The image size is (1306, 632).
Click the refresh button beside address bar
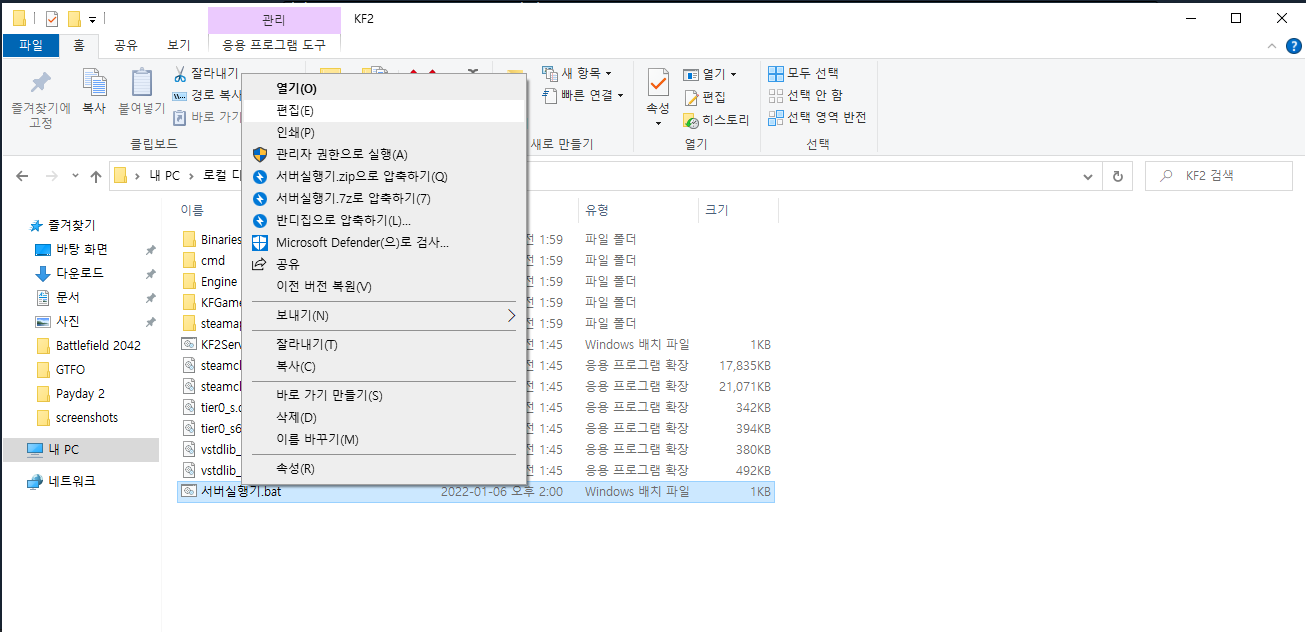point(1118,176)
